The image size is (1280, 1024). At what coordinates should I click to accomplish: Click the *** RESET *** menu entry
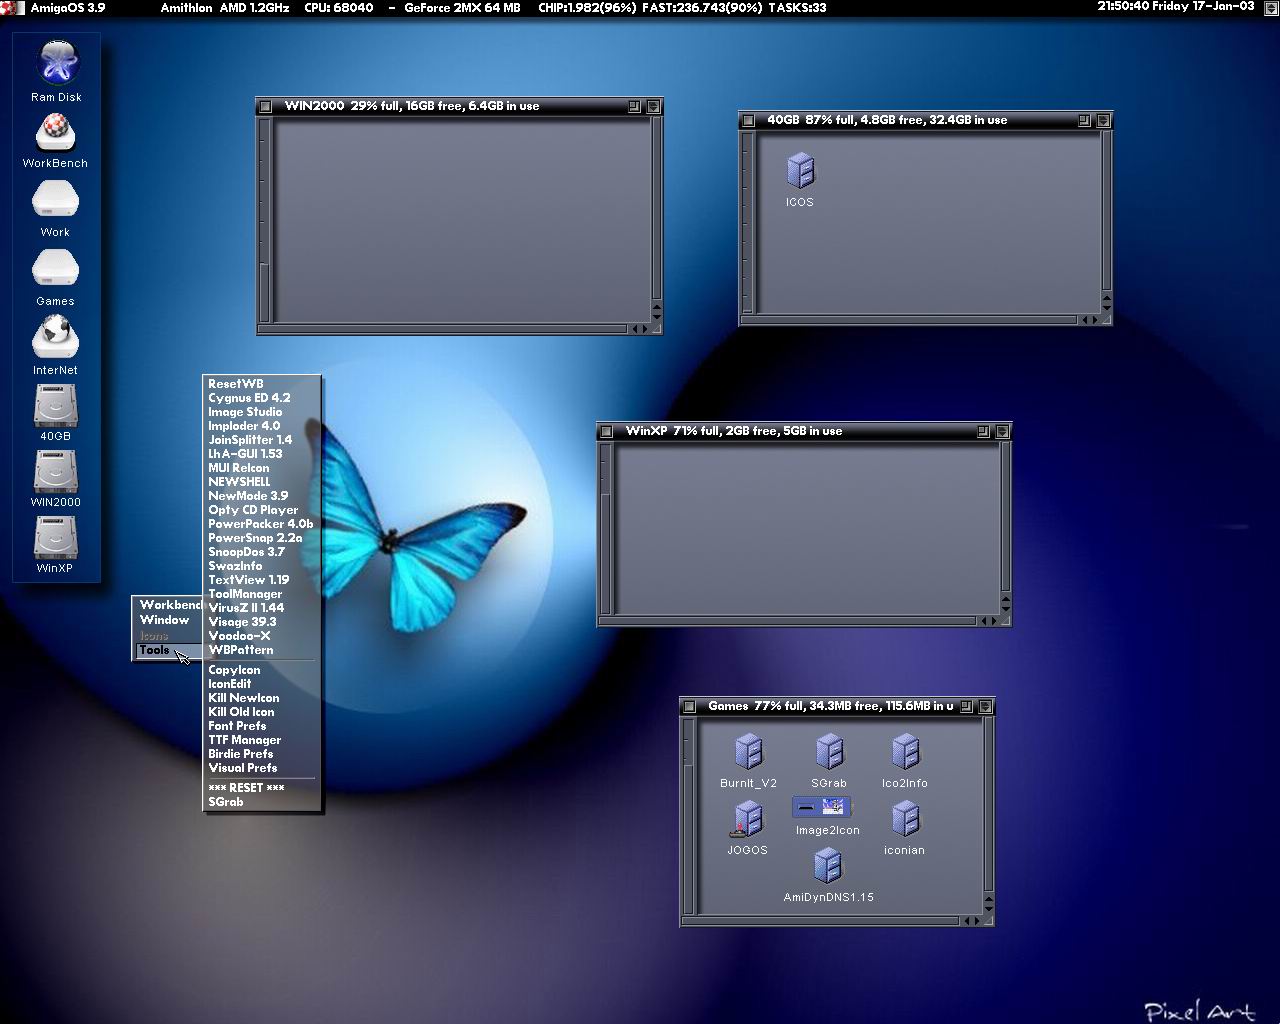coord(246,788)
